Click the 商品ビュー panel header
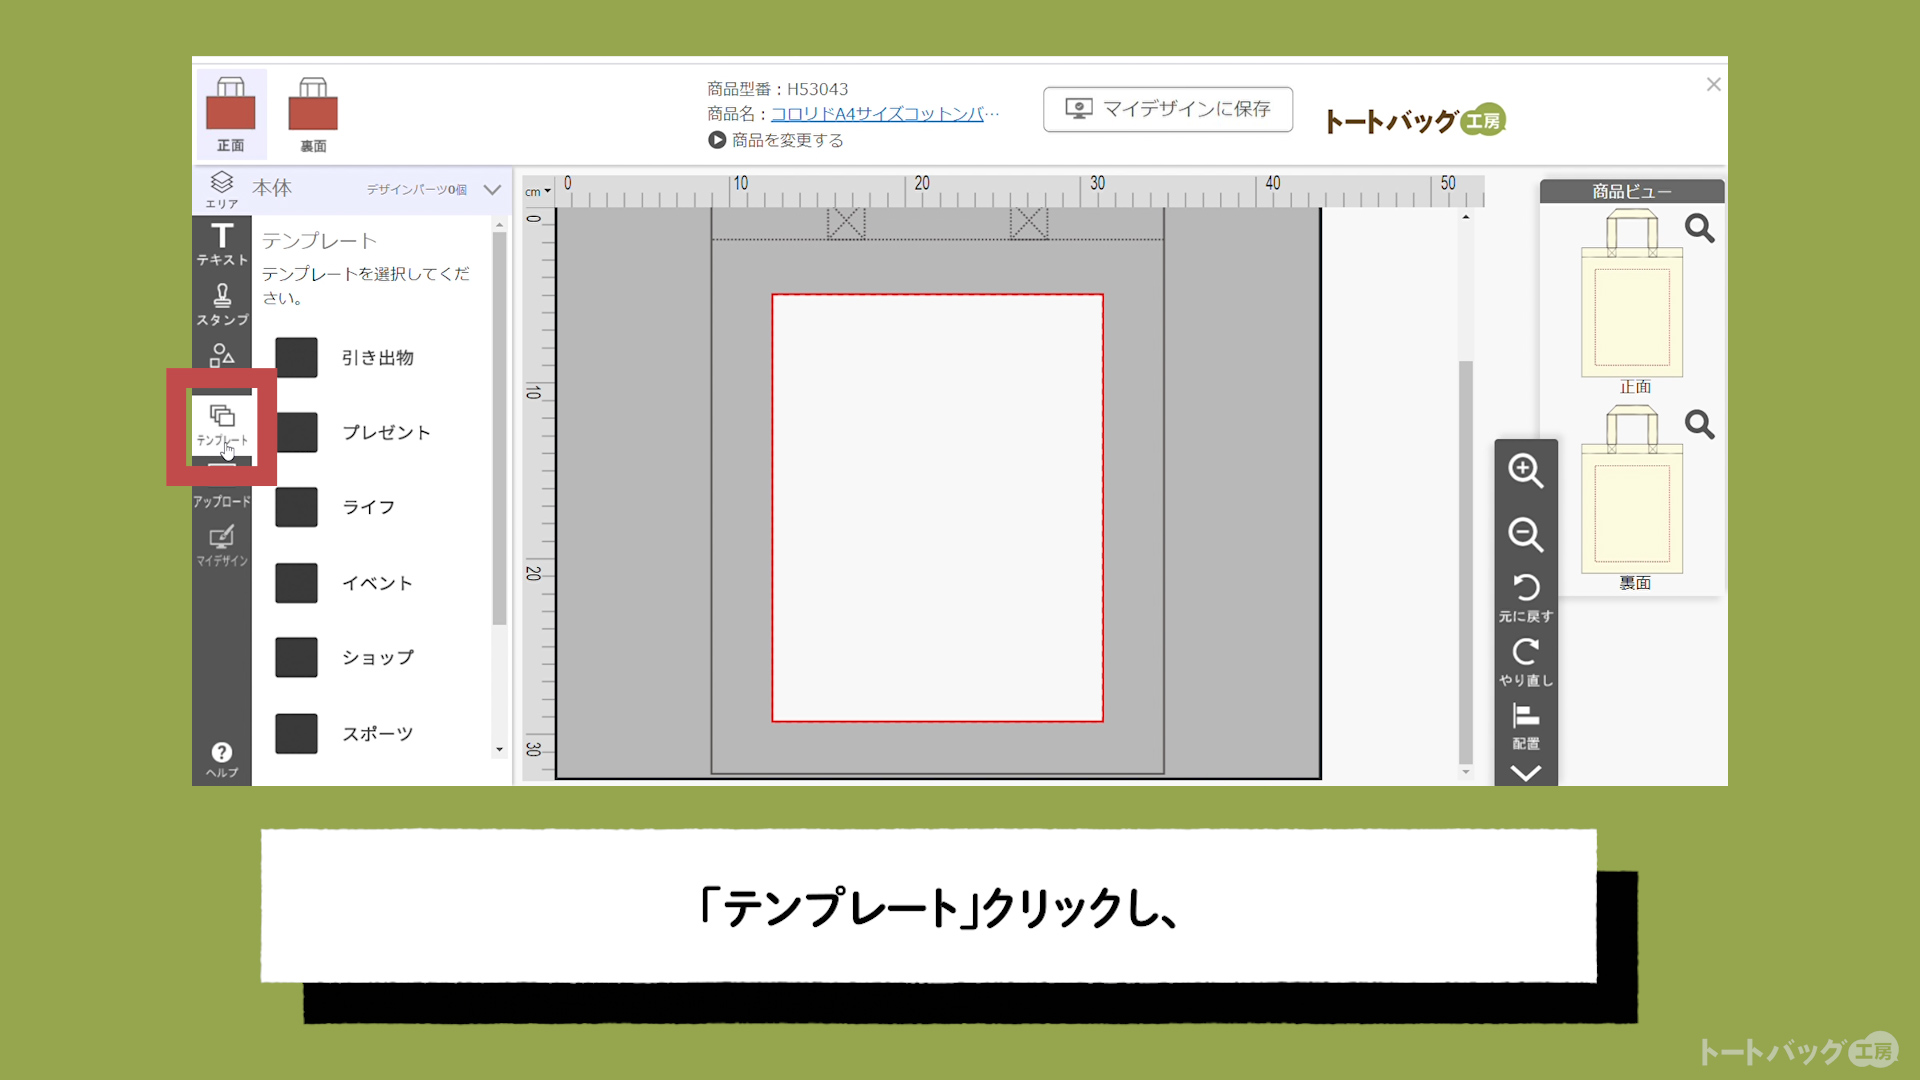The image size is (1920, 1080). point(1632,191)
